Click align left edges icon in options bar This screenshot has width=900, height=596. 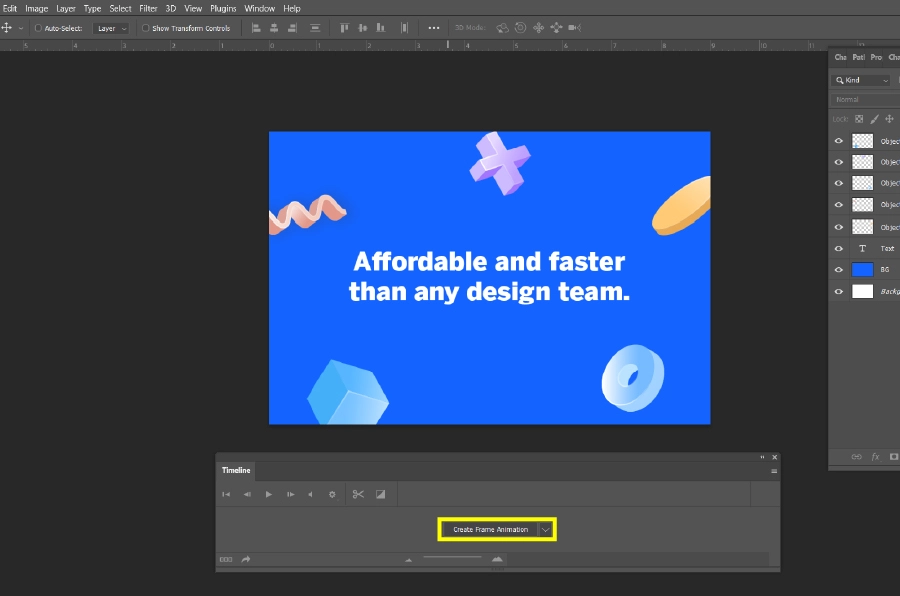(x=256, y=27)
